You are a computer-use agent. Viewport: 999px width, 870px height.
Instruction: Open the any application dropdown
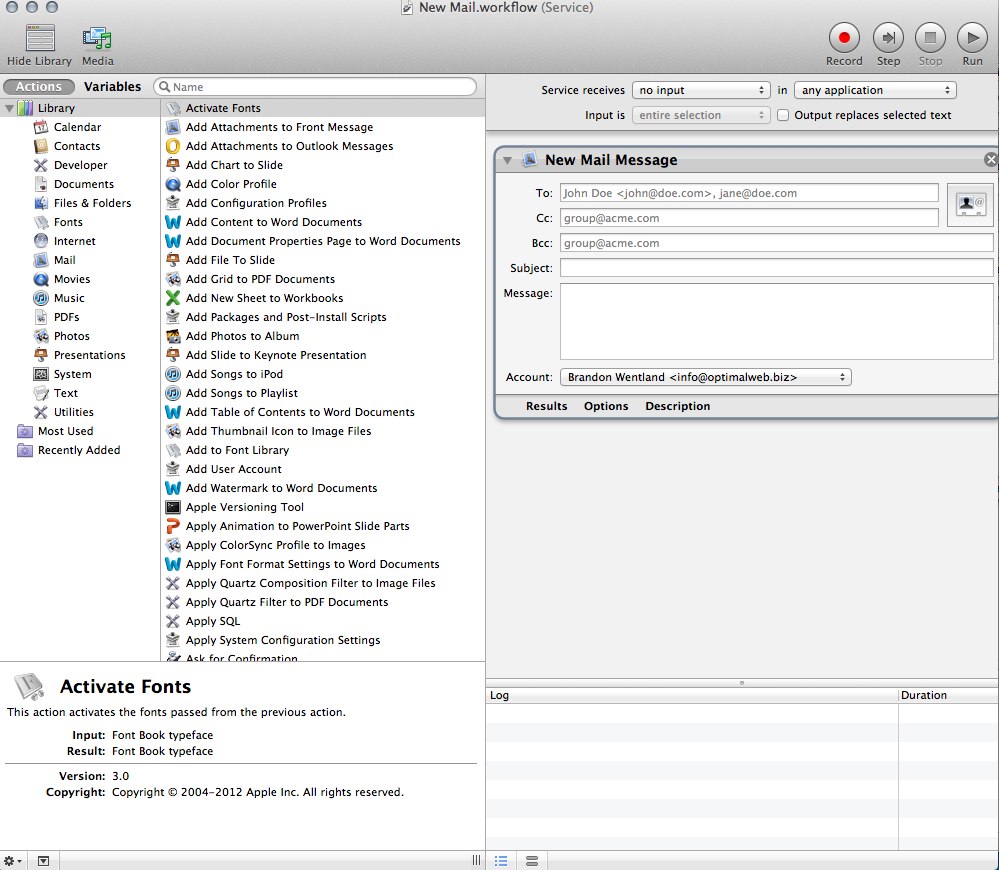[875, 90]
